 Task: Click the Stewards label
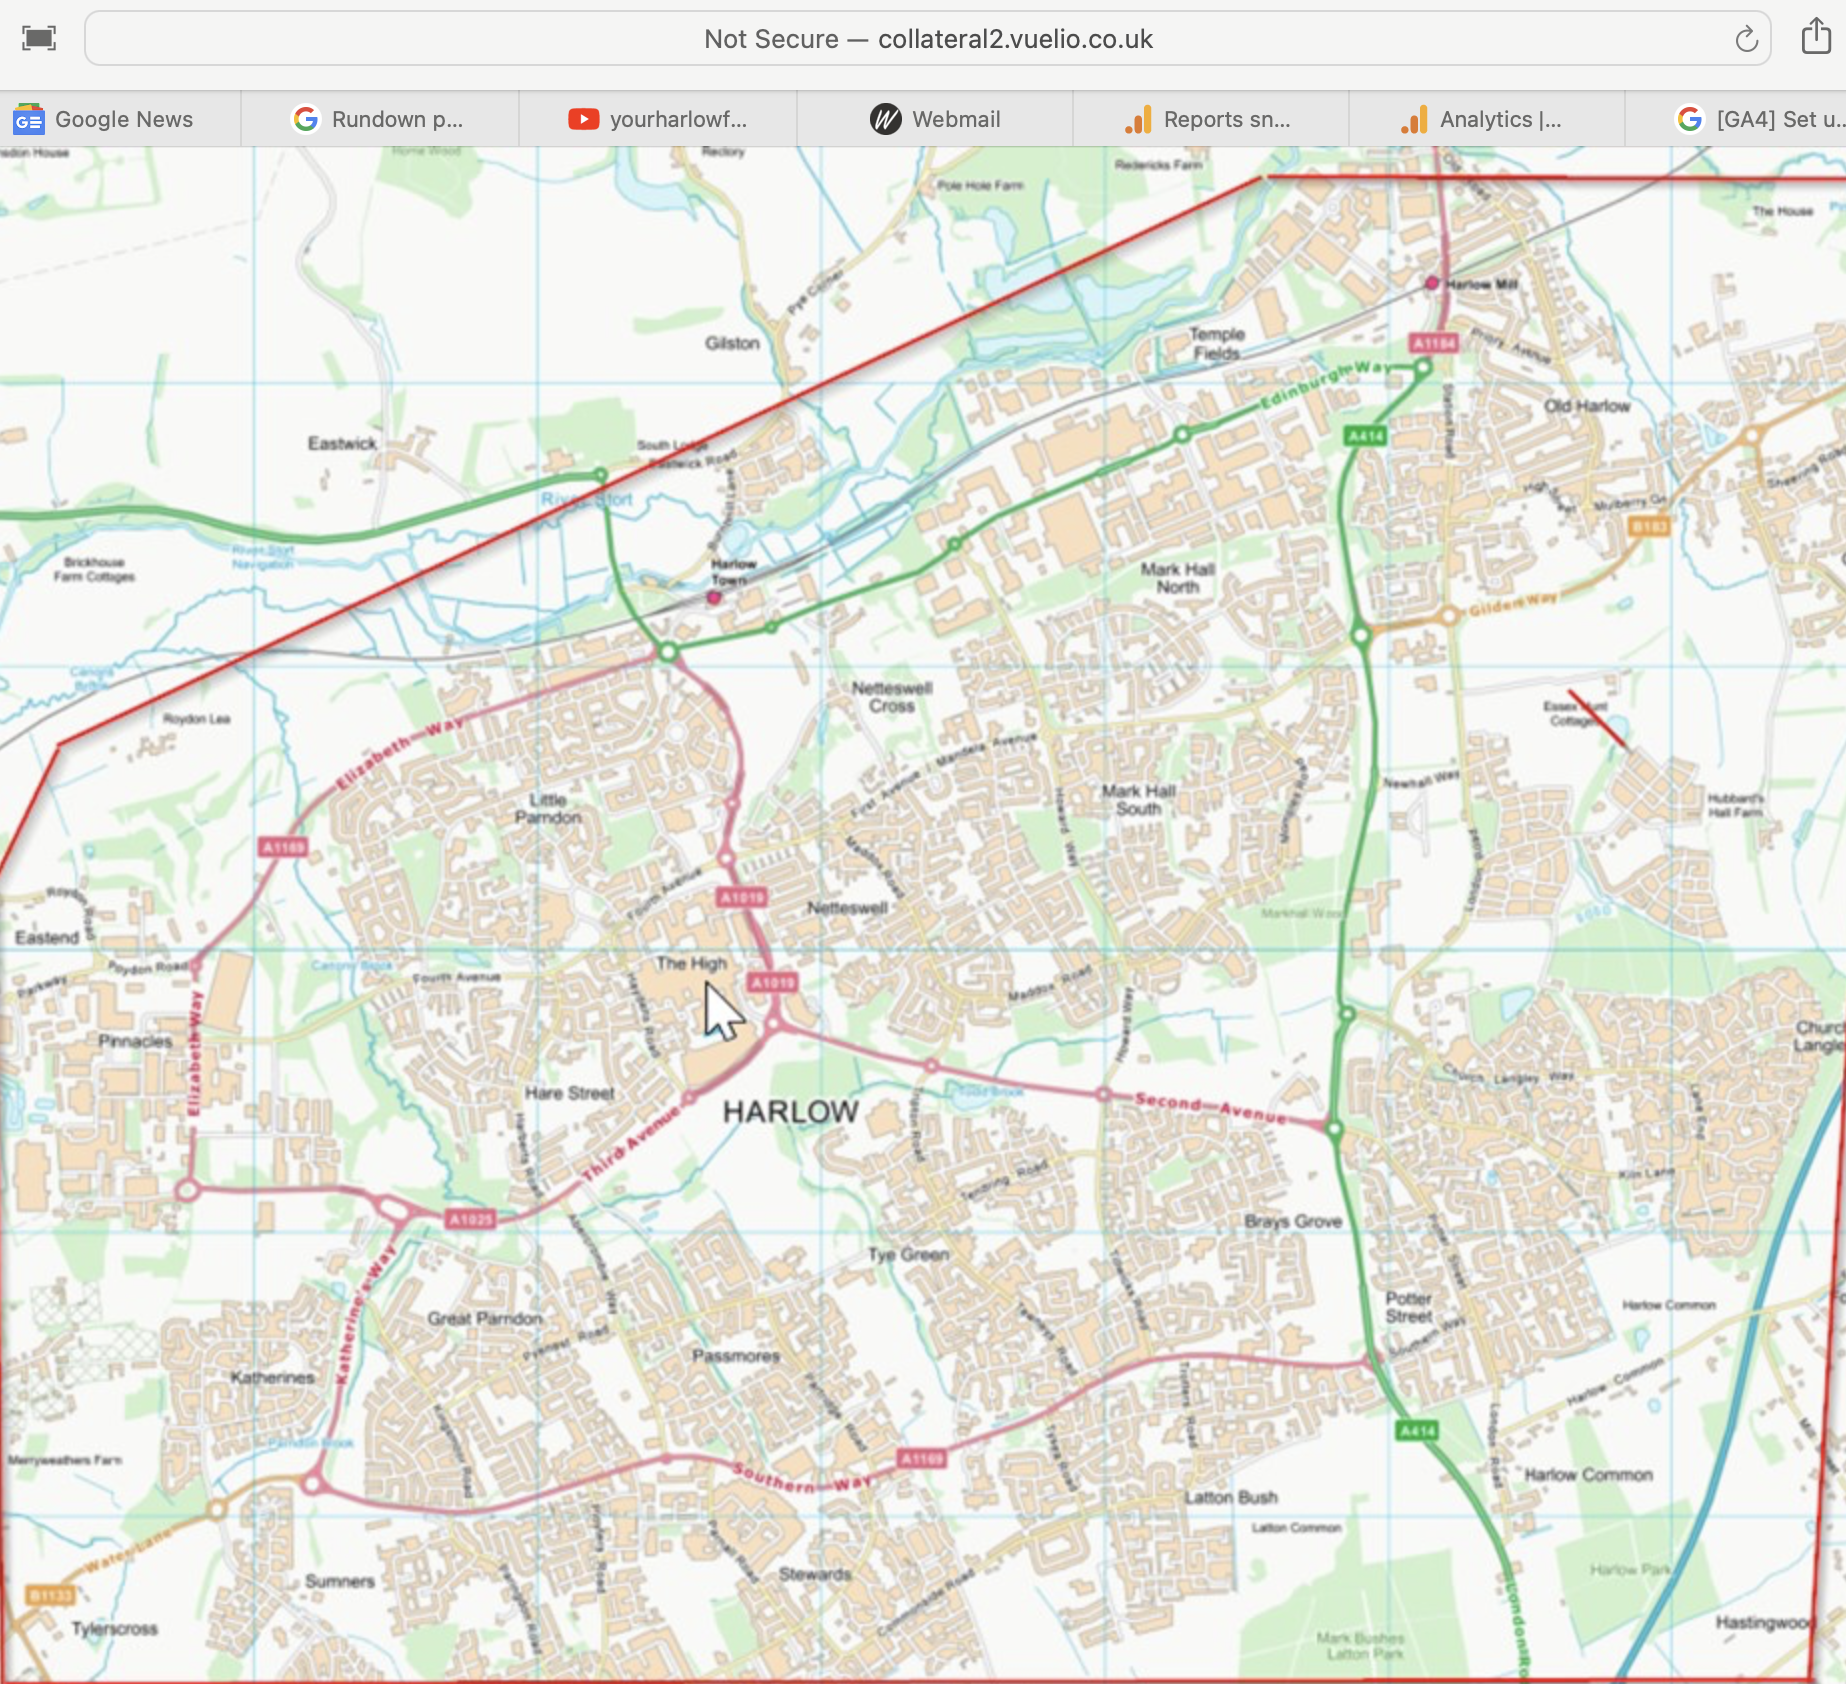815,1574
